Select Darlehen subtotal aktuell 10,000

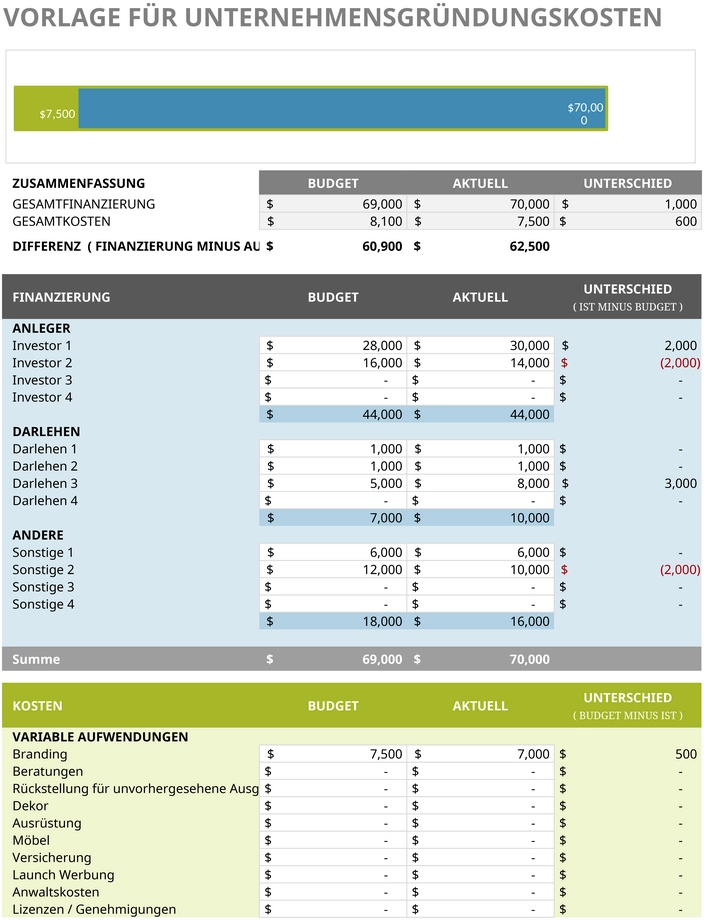point(480,518)
